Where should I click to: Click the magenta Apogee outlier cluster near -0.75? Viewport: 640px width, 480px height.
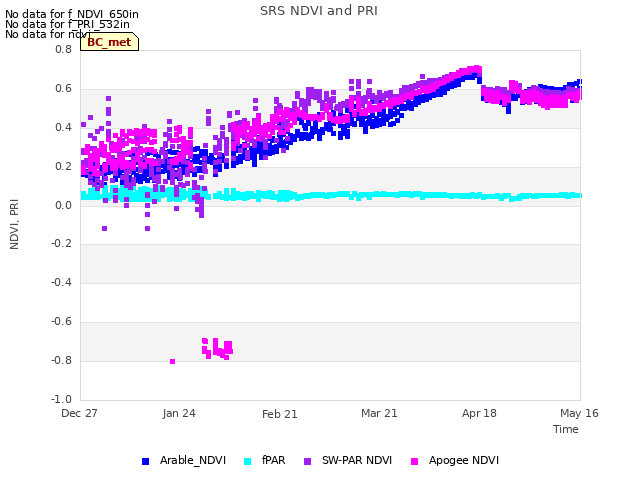coord(218,349)
